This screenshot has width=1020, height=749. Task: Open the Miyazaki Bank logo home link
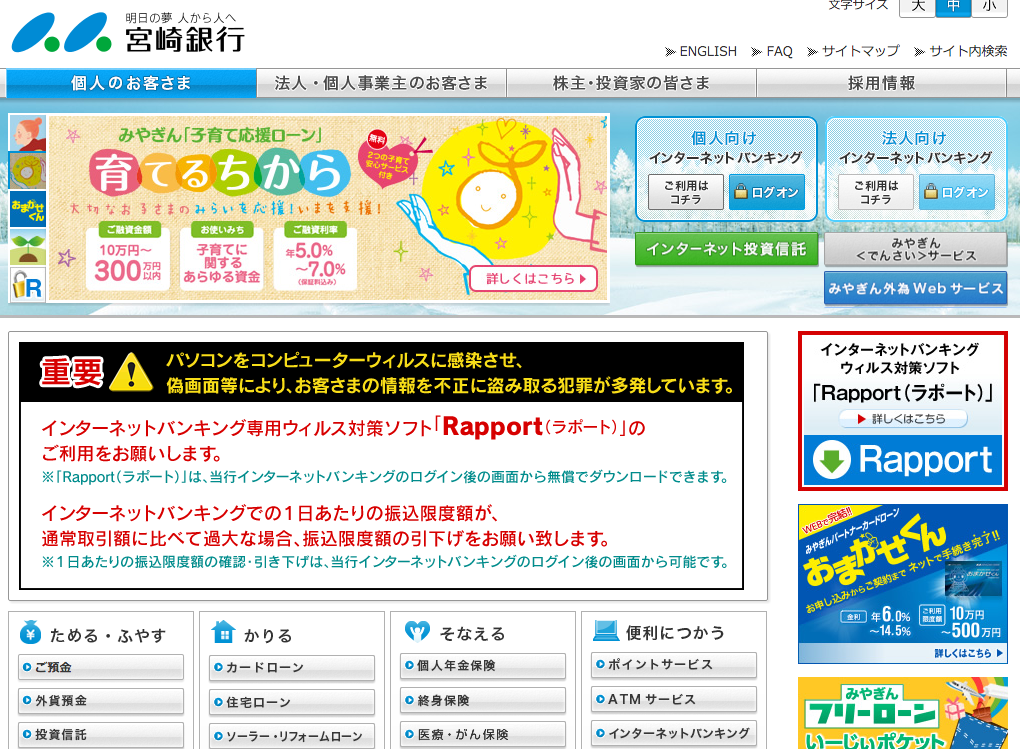tap(128, 33)
